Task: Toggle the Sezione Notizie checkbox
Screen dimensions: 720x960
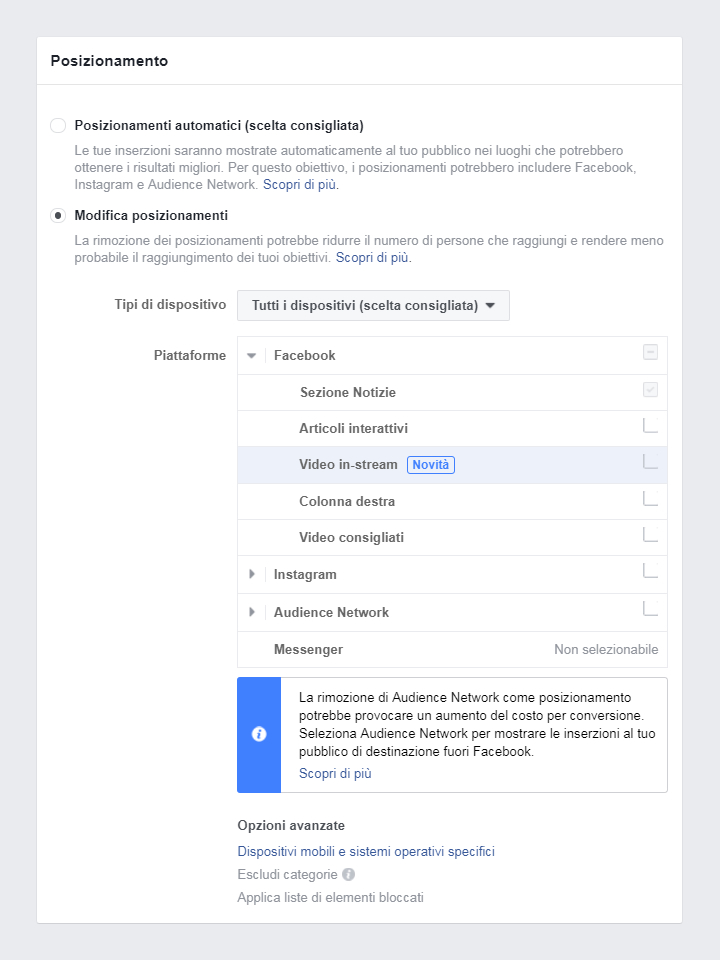Action: tap(651, 392)
